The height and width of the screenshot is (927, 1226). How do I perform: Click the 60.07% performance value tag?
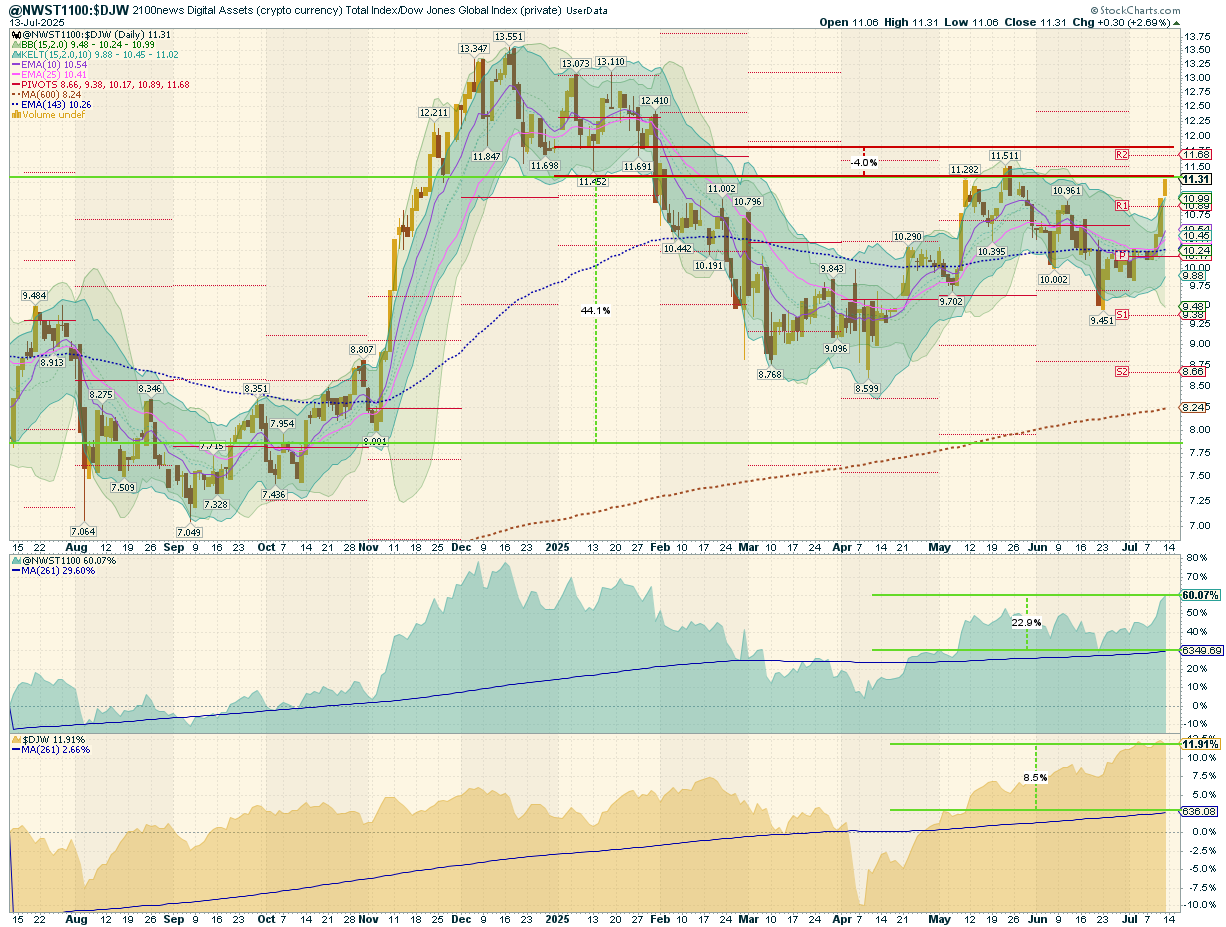pos(1198,595)
